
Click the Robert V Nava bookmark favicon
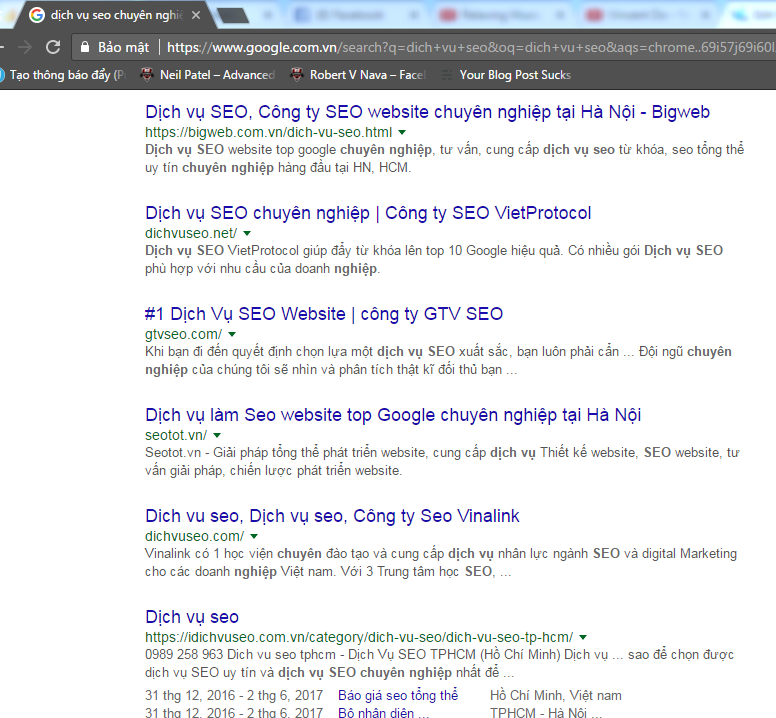pos(296,75)
